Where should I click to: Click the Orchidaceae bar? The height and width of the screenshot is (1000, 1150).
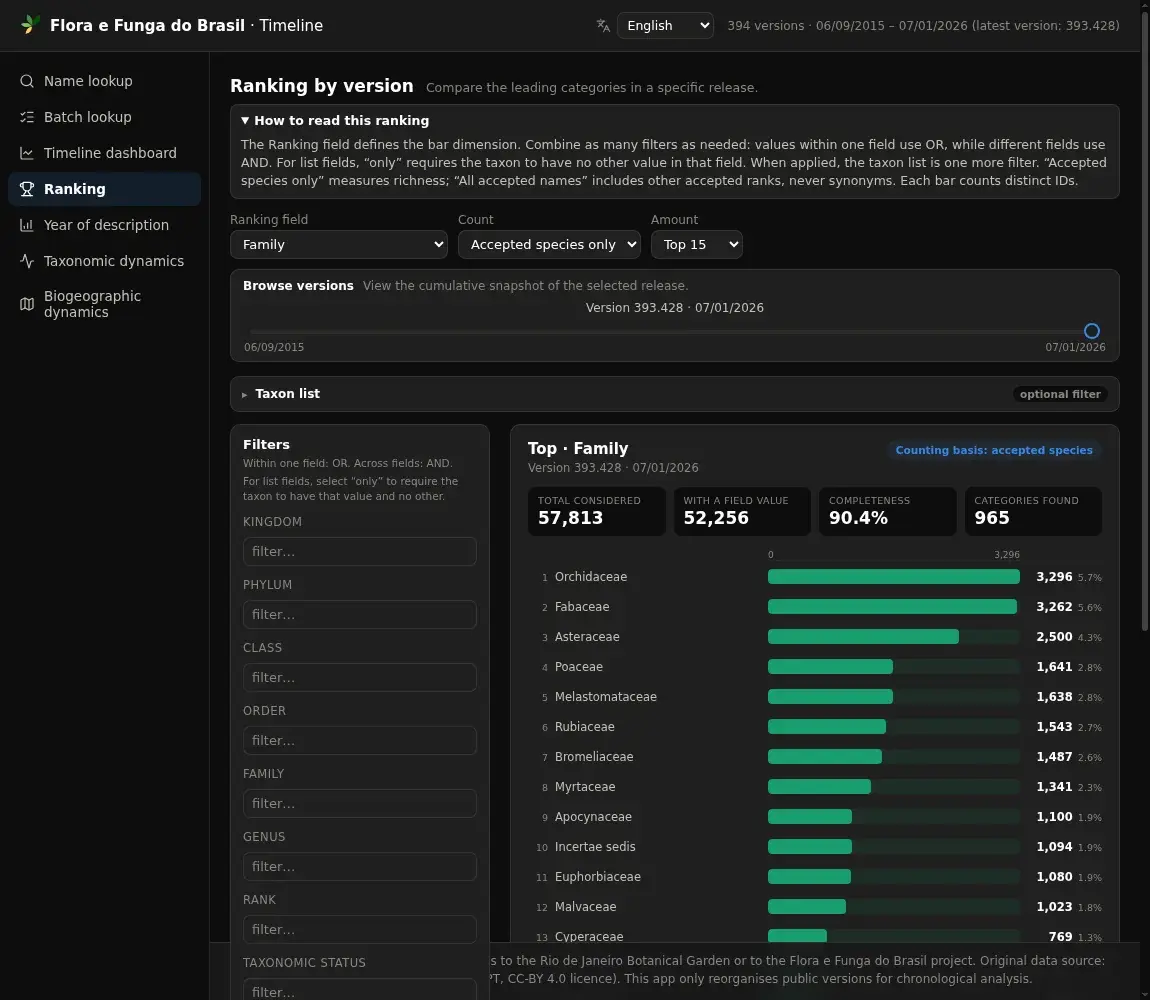point(893,577)
